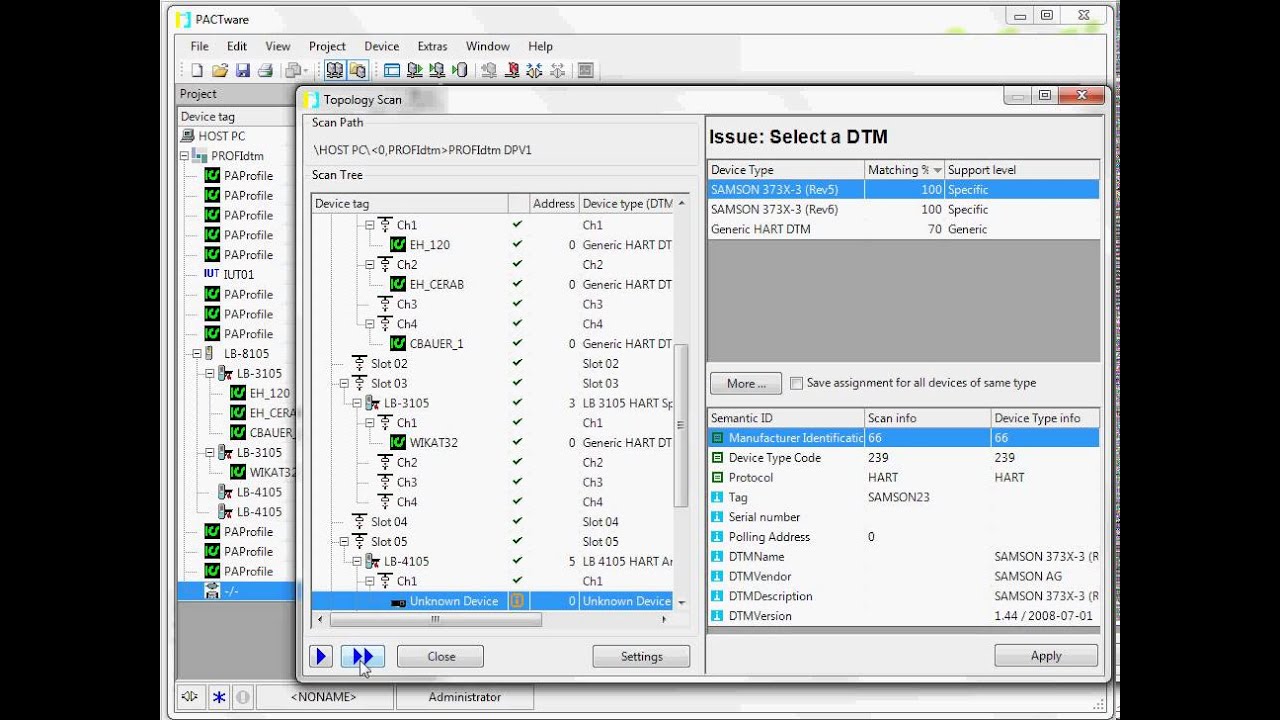Screen dimensions: 1280x720
Task: Click the Open project folder icon
Action: point(219,70)
